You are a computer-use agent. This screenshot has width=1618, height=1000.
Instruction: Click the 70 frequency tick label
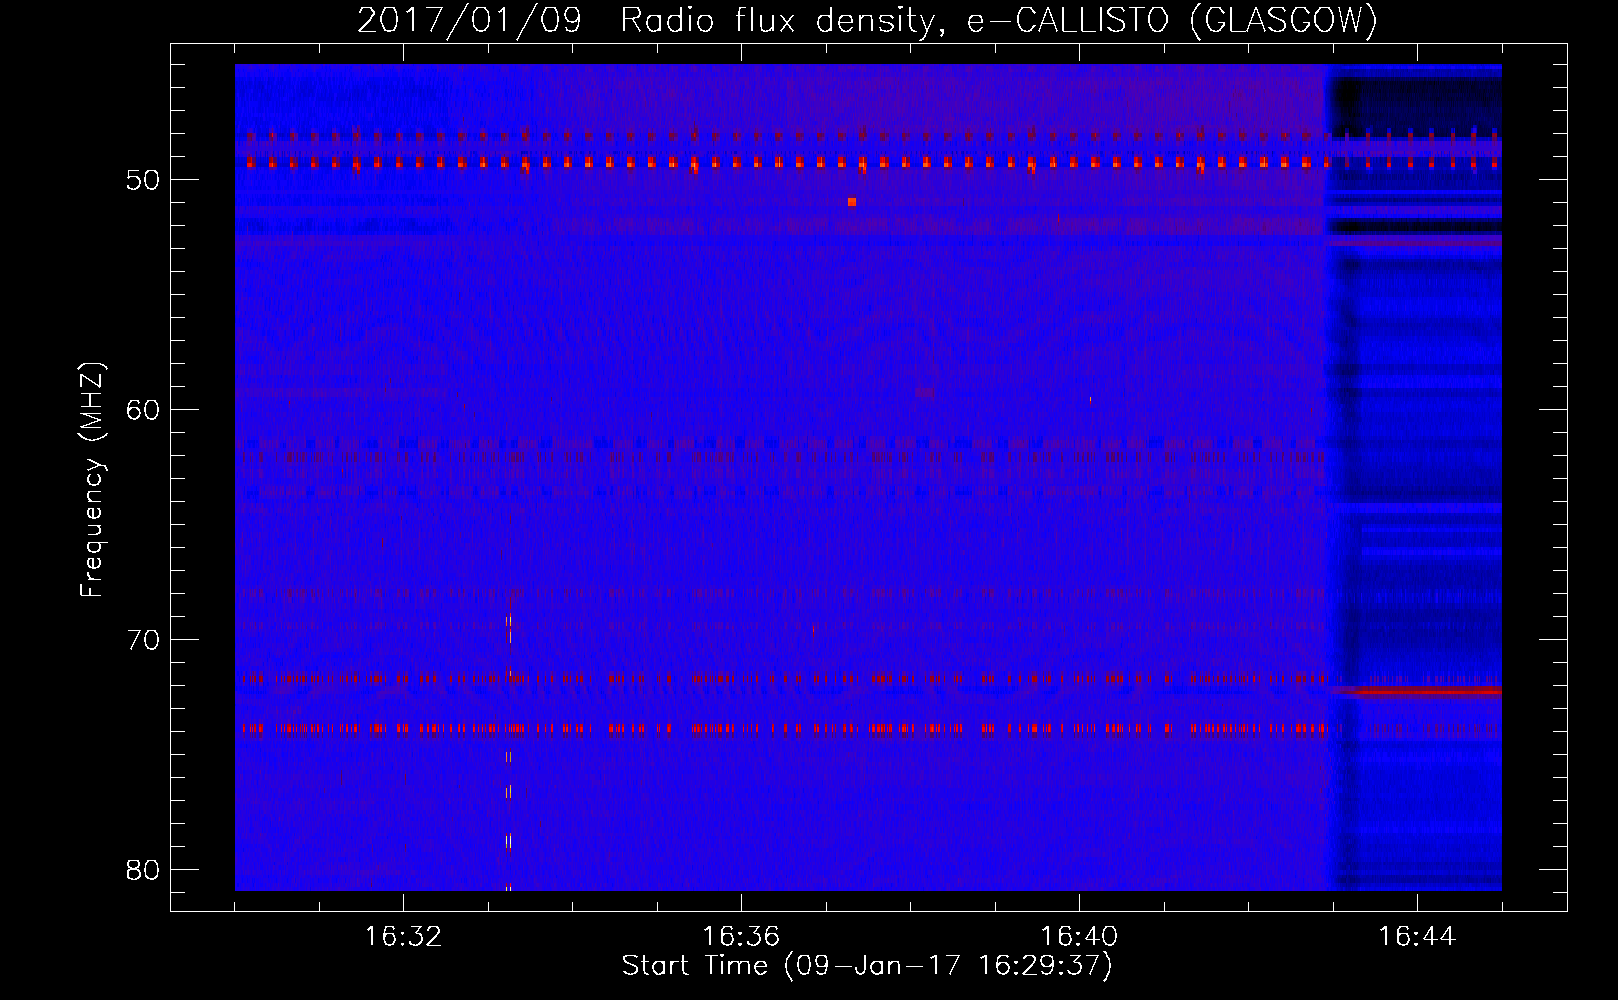coord(143,640)
